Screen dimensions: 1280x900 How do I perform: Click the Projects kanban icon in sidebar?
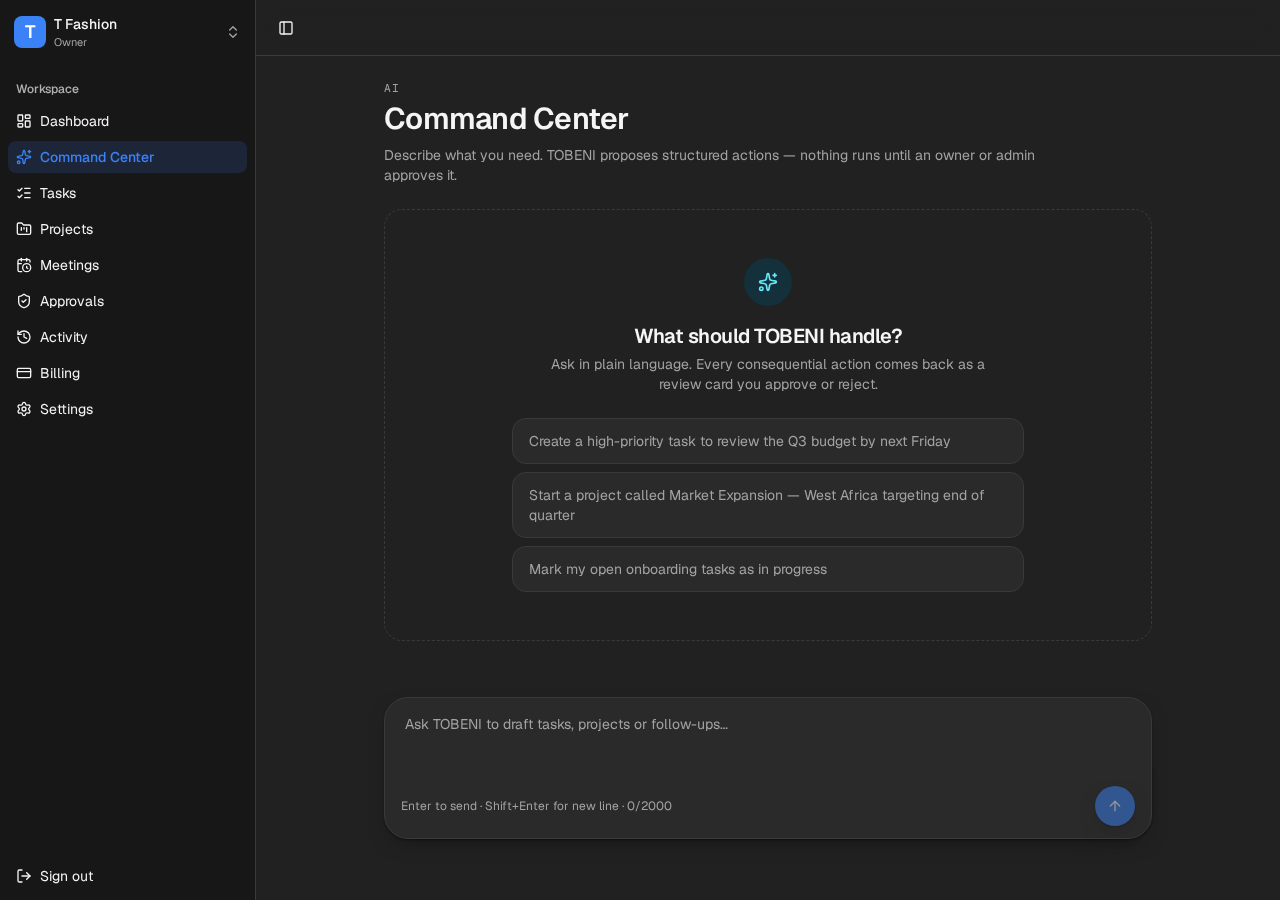[x=24, y=229]
